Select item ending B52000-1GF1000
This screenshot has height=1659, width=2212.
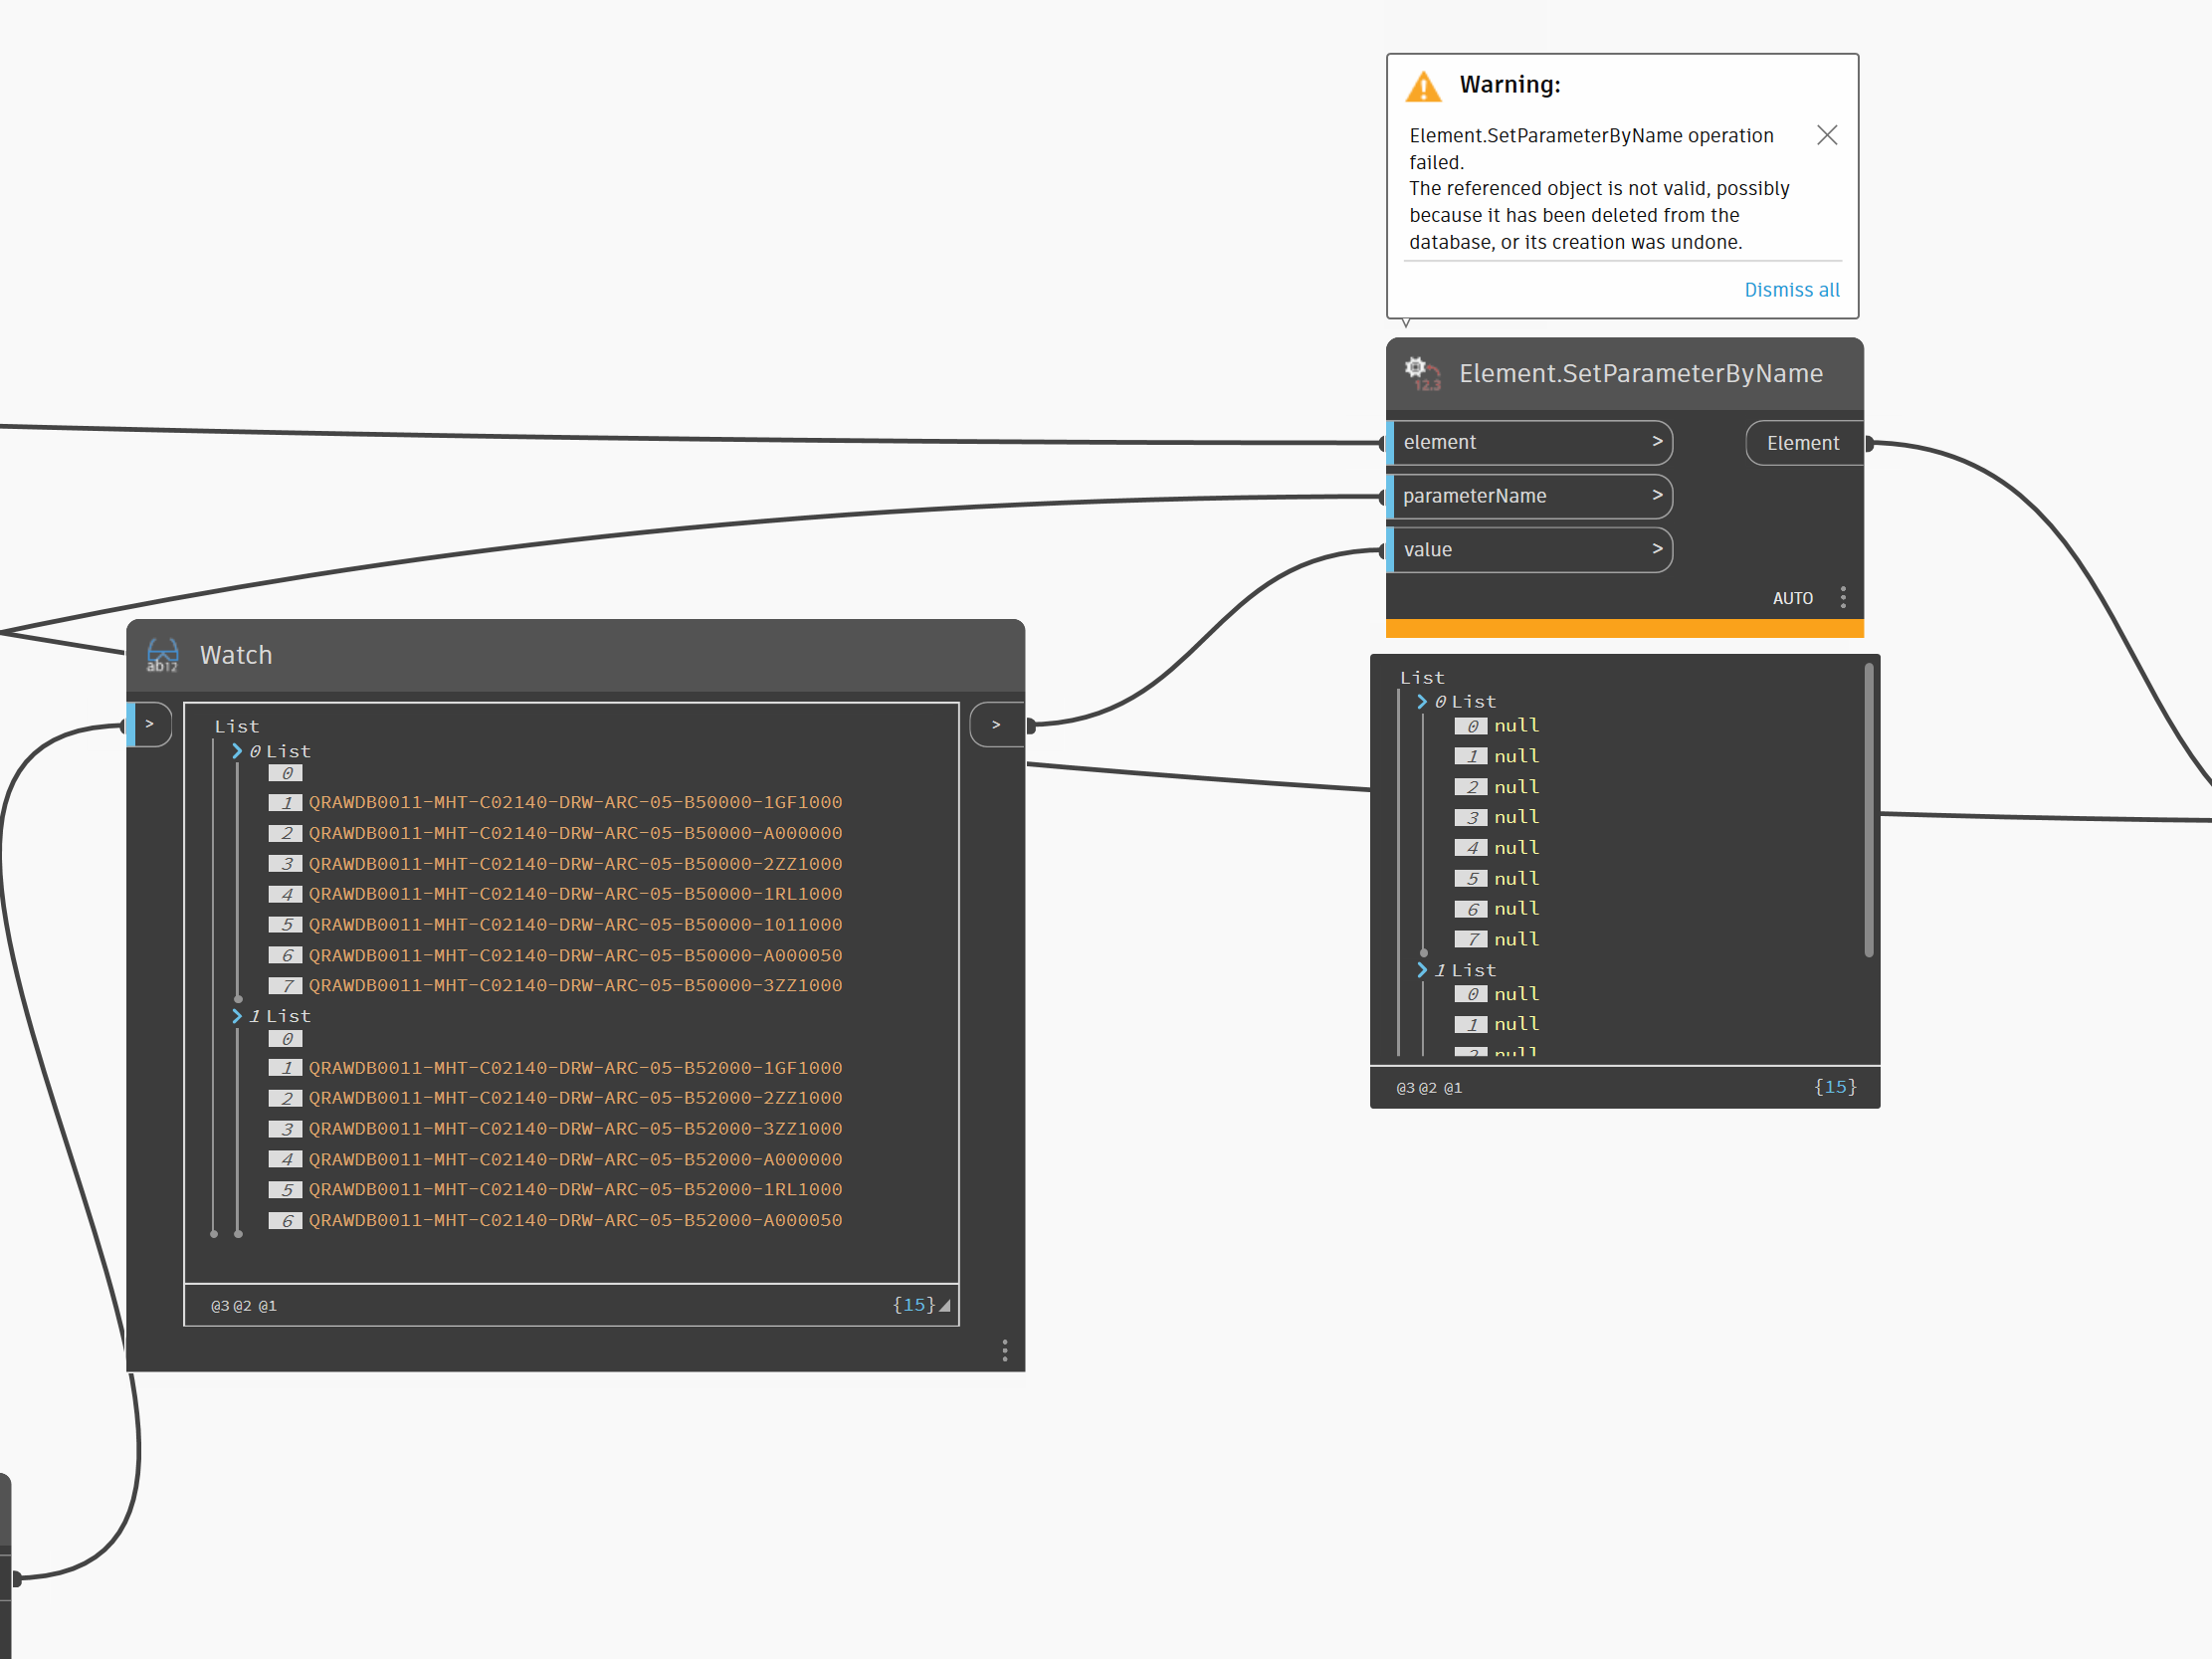coord(575,1068)
